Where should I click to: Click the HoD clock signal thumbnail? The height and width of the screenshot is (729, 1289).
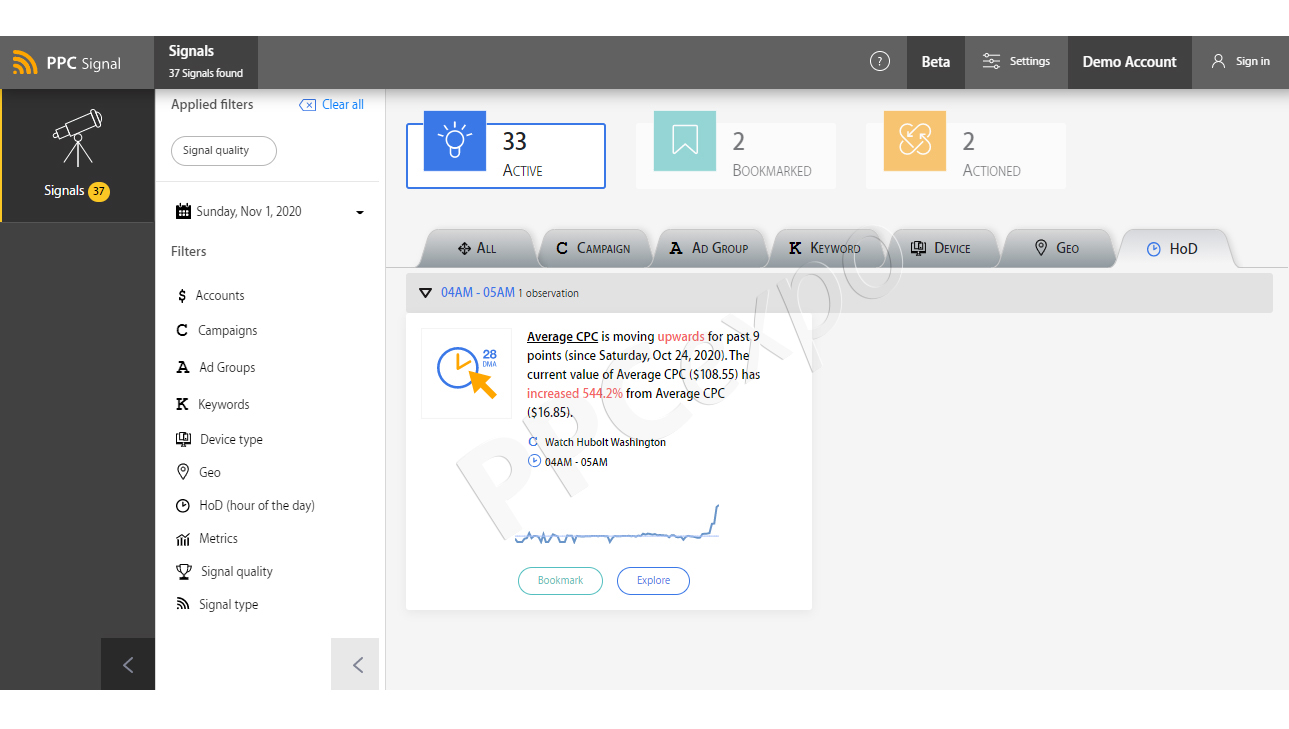coord(466,373)
